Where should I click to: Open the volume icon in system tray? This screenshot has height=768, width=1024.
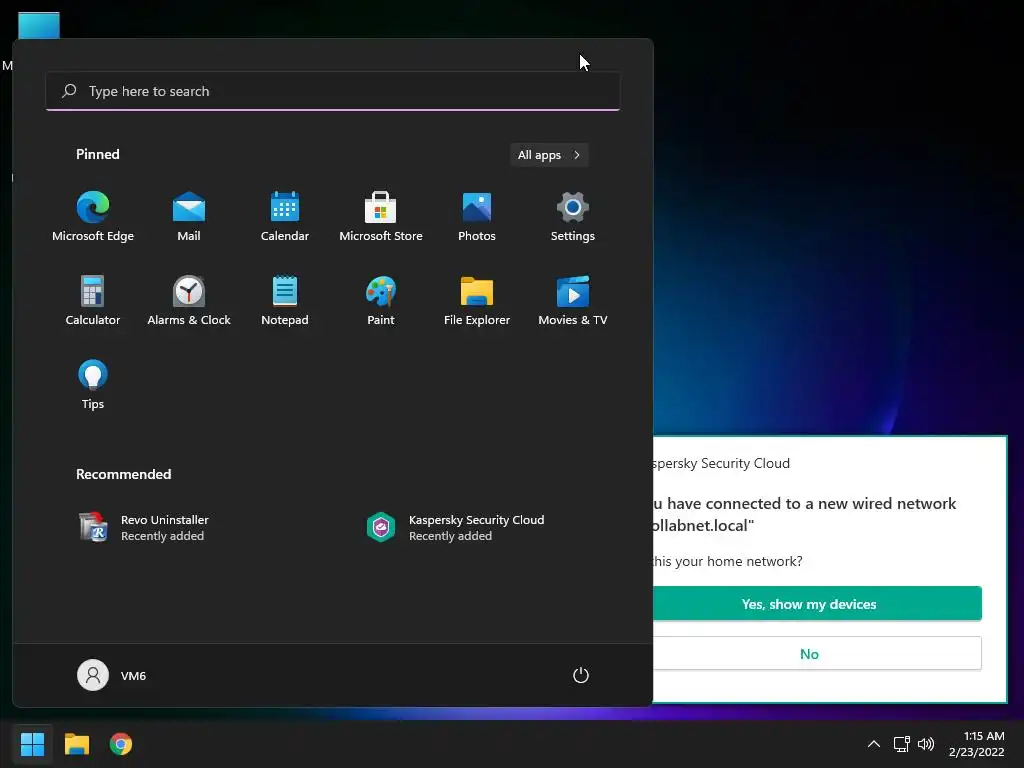pos(925,744)
